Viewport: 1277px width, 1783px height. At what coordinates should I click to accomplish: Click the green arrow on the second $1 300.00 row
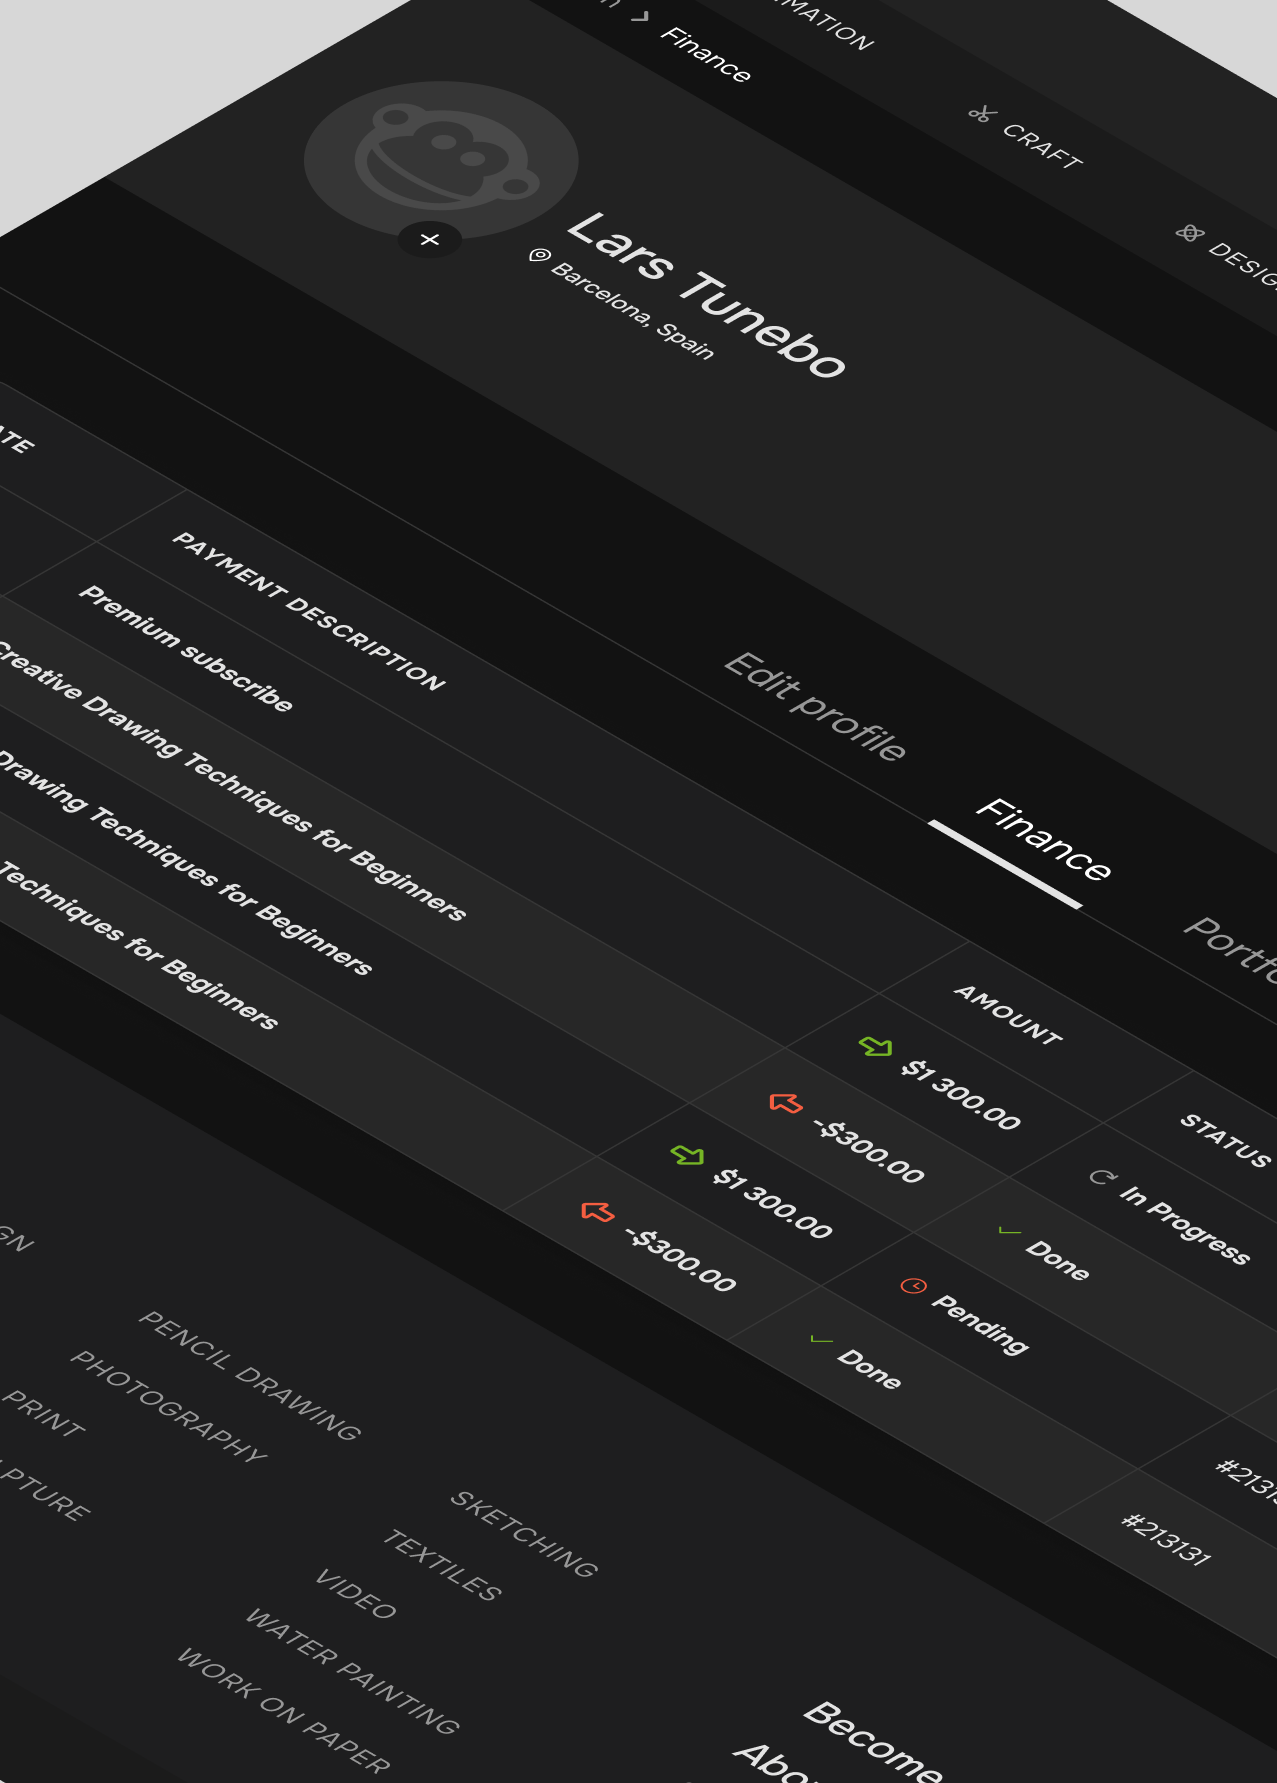[688, 1155]
